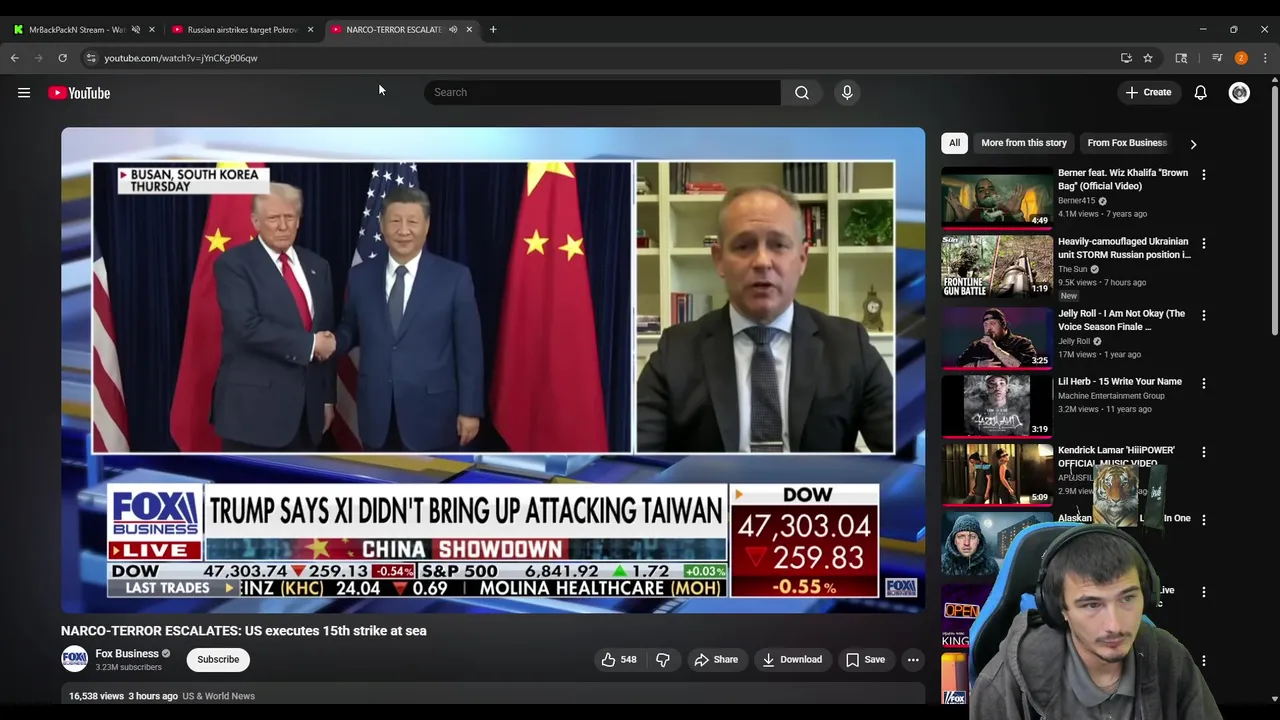Select the All filter chip
The width and height of the screenshot is (1280, 720).
click(954, 143)
